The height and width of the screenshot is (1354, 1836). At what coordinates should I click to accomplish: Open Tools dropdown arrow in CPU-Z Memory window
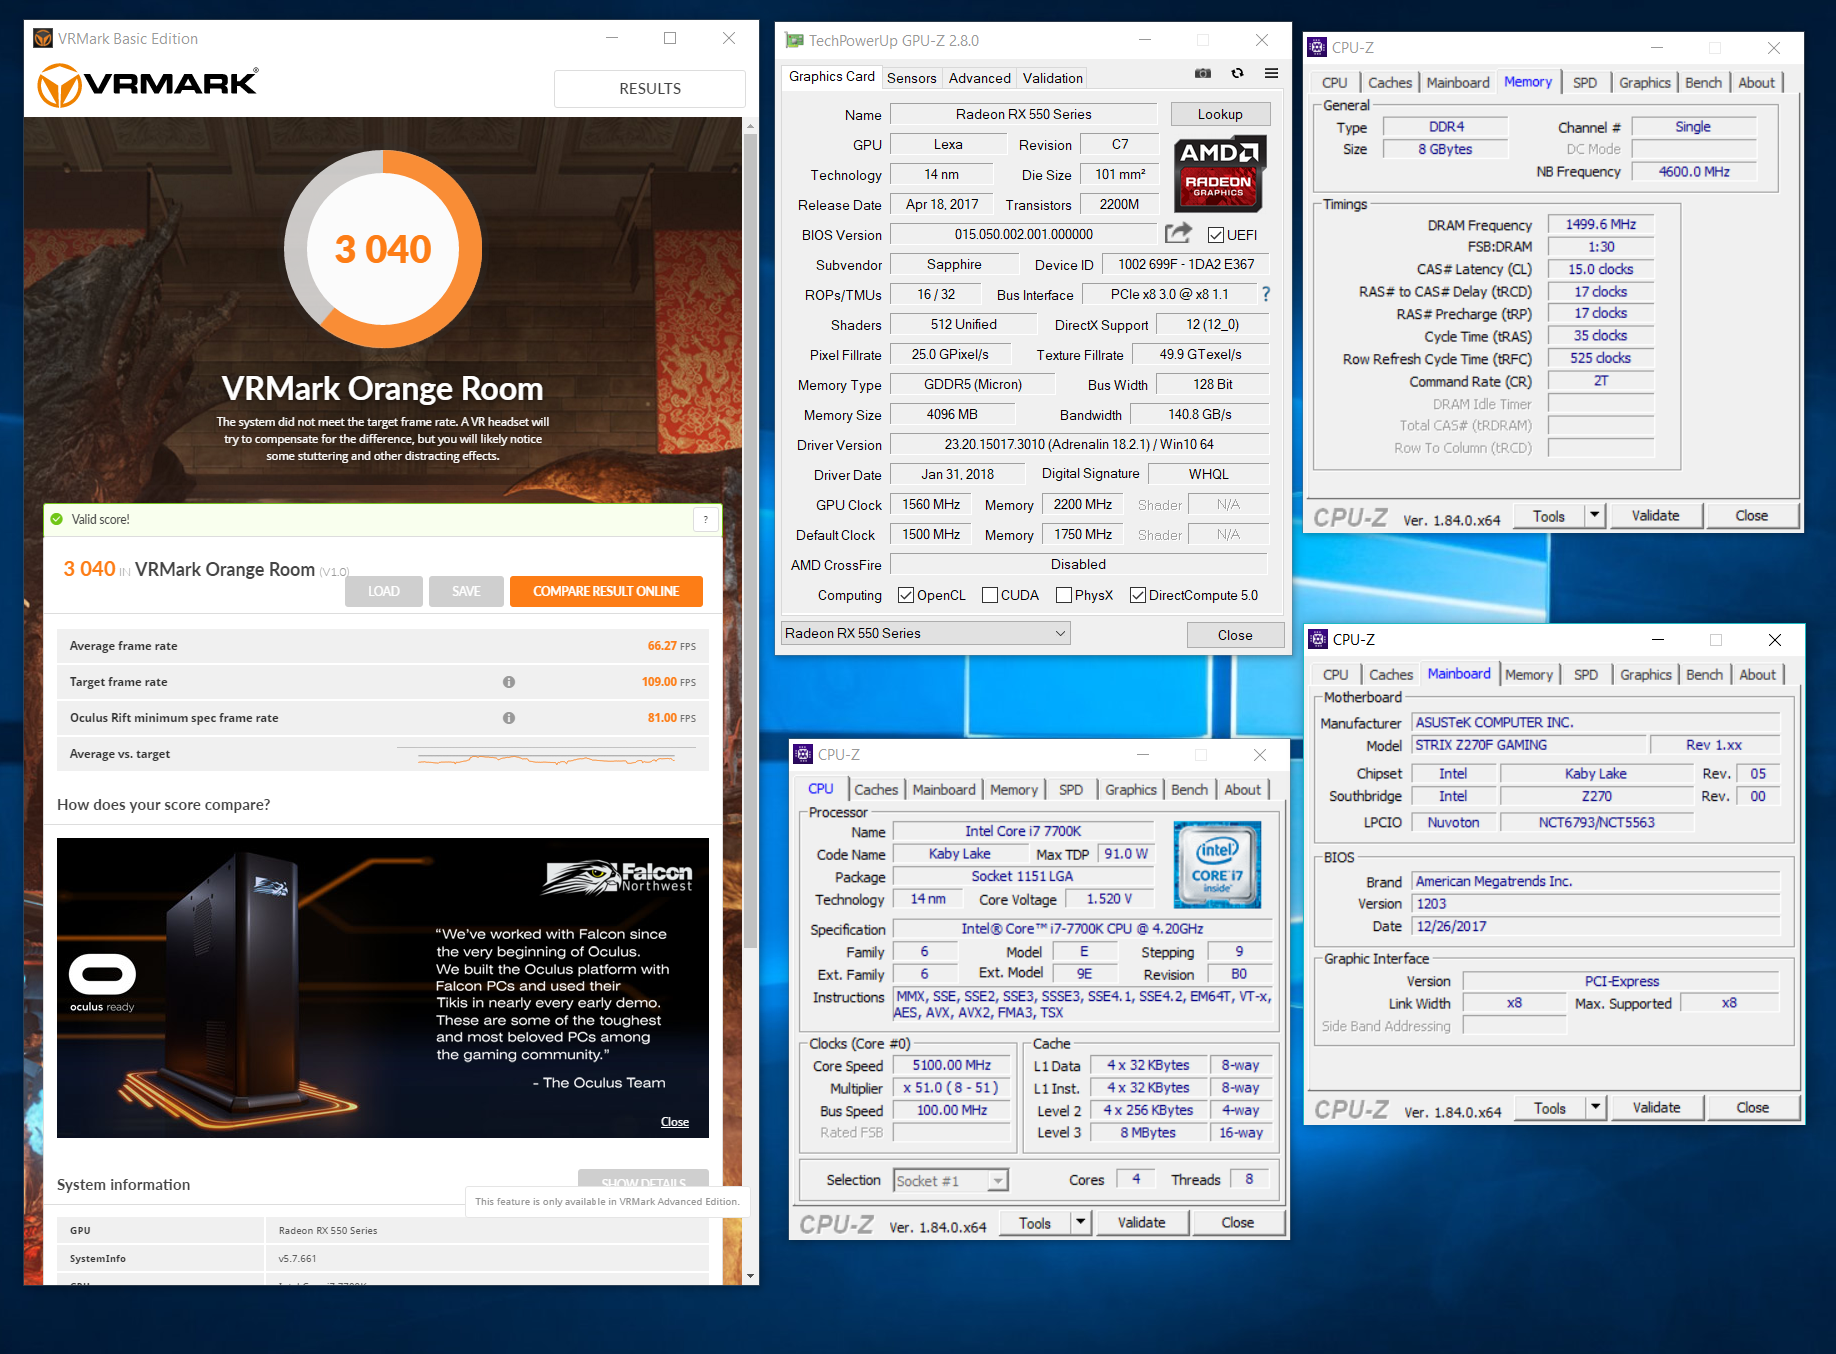[x=1595, y=515]
